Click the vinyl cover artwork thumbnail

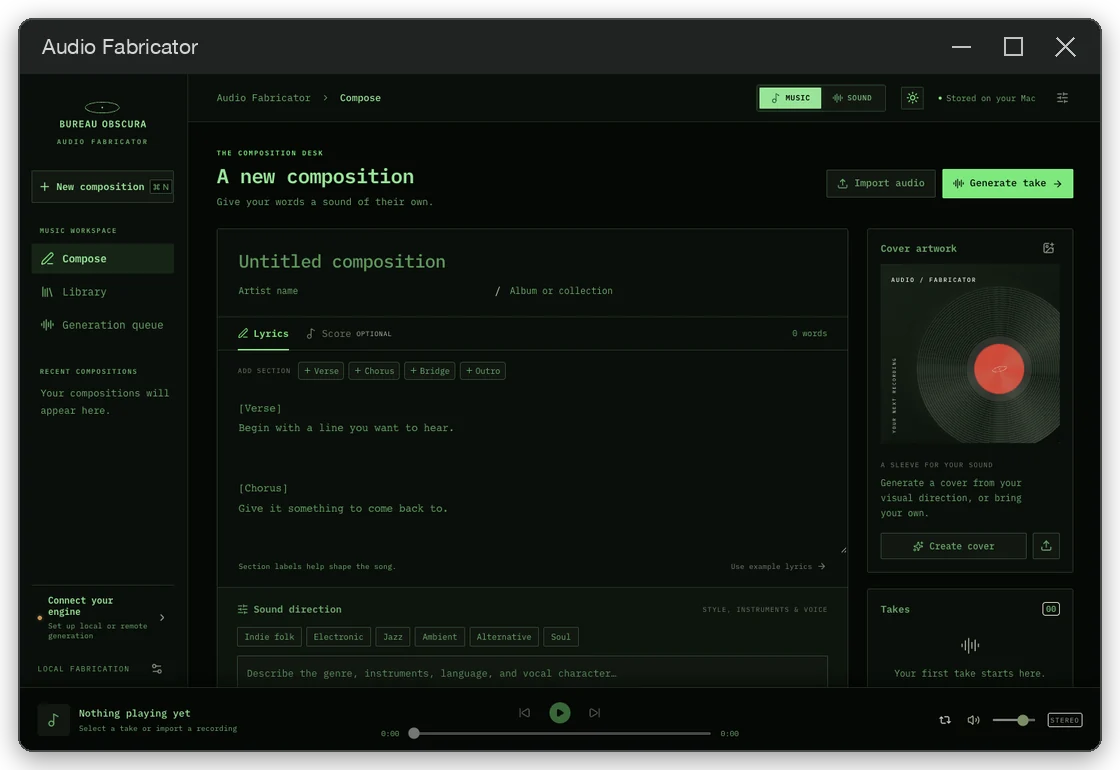coord(970,354)
